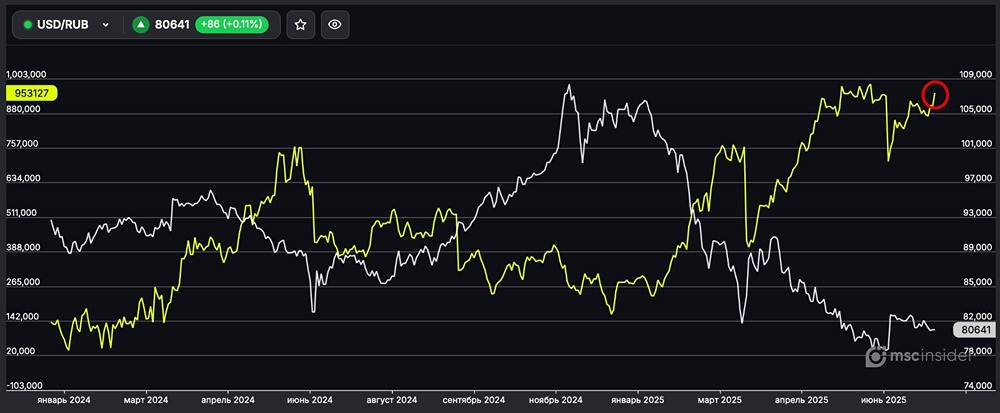
Task: Click the gray 80641 right-axis price label
Action: [973, 329]
